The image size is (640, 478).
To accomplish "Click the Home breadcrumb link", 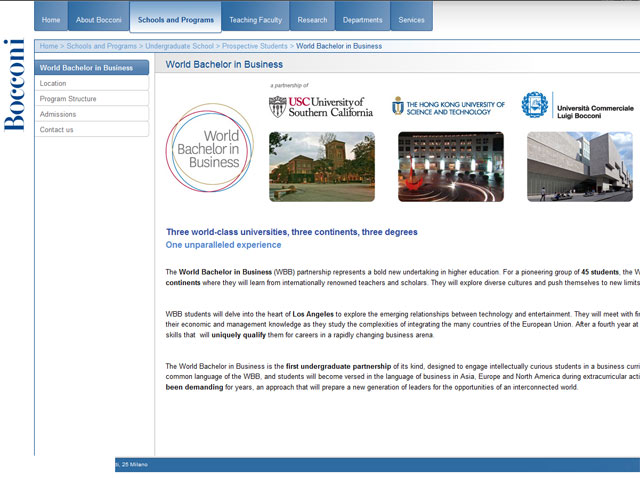I will (49, 46).
